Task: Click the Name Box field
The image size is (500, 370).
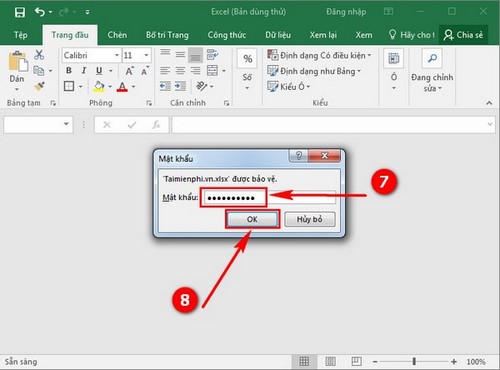Action: pyautogui.click(x=38, y=125)
